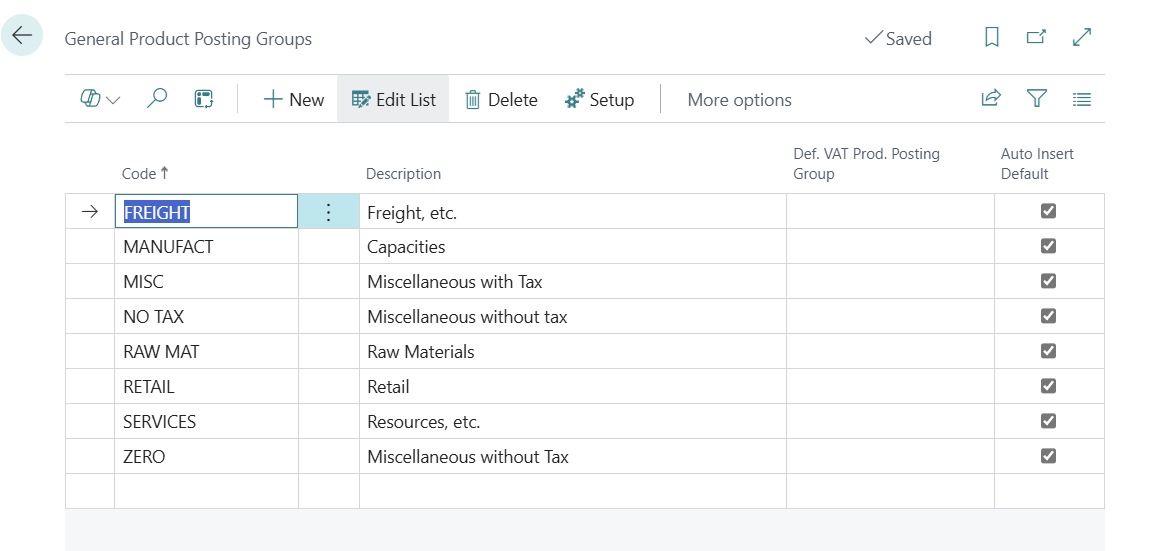Viewport: 1149px width, 551px height.
Task: Open the filter pane icon
Action: click(1036, 99)
